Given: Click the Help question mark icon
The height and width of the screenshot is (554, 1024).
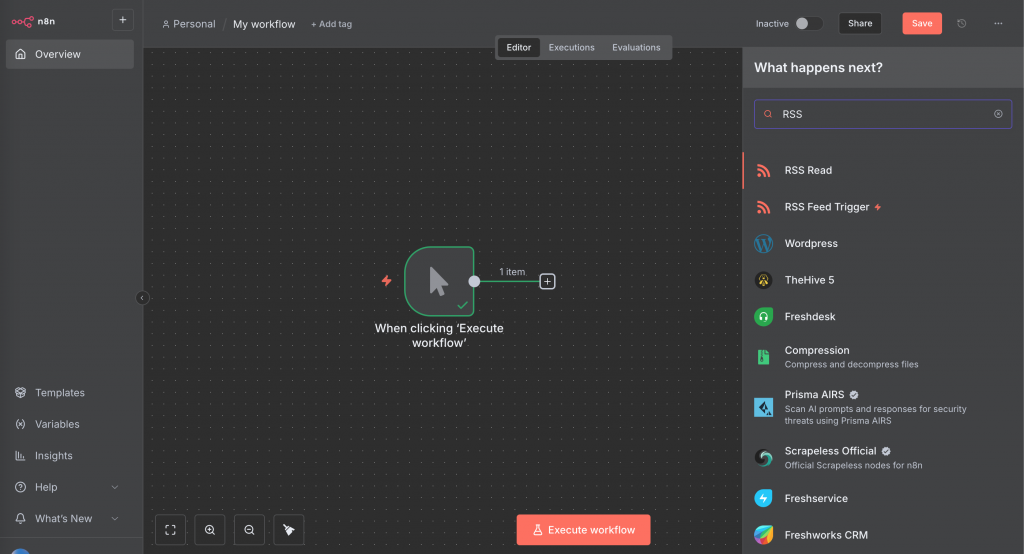Looking at the screenshot, I should point(20,487).
